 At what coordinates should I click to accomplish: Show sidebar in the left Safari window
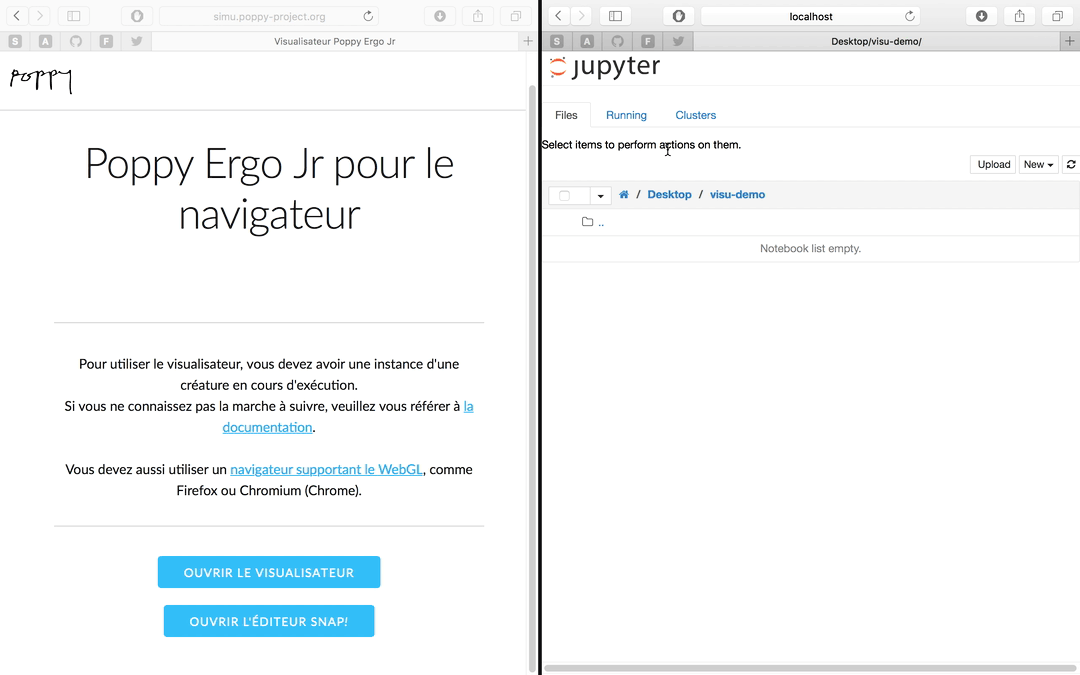point(74,16)
